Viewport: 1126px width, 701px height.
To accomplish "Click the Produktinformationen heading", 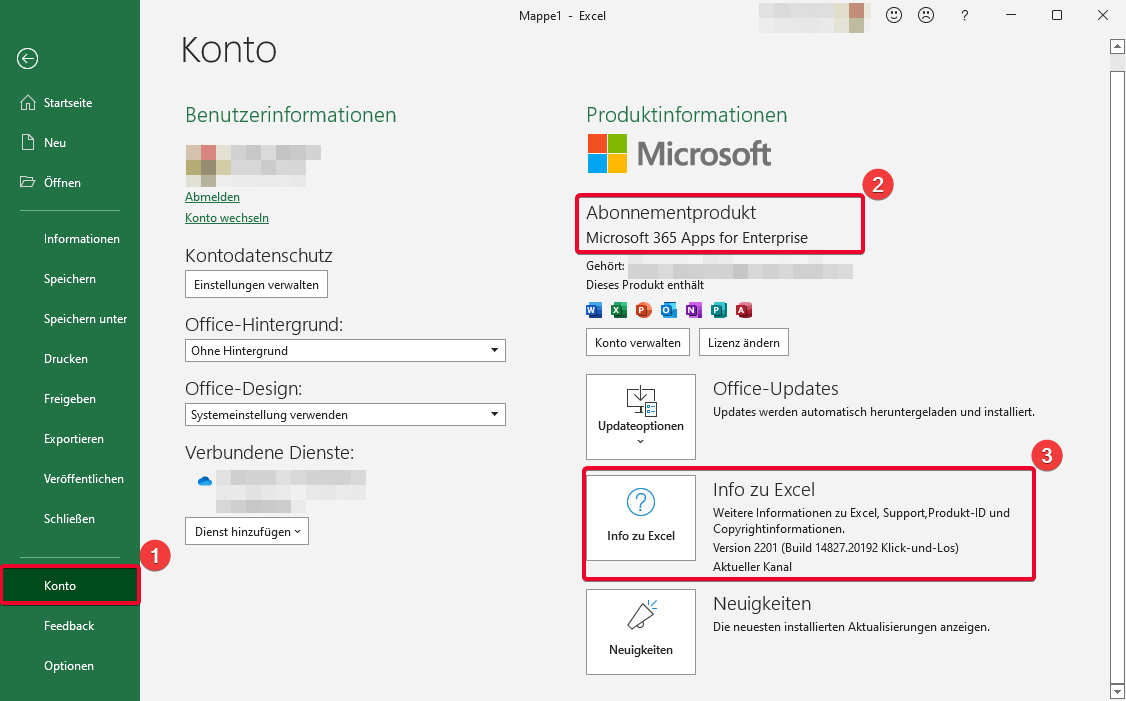I will click(x=687, y=115).
